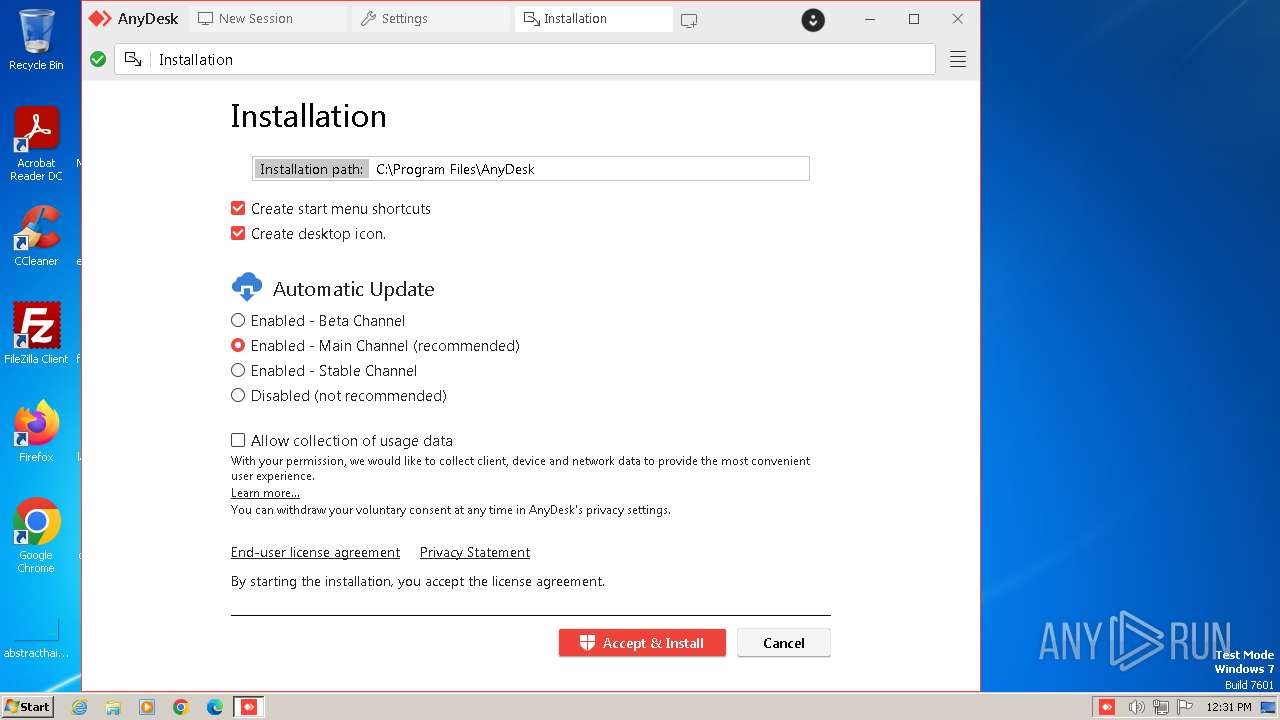The width and height of the screenshot is (1280, 720).
Task: Switch to the Settings tab
Action: tap(430, 19)
